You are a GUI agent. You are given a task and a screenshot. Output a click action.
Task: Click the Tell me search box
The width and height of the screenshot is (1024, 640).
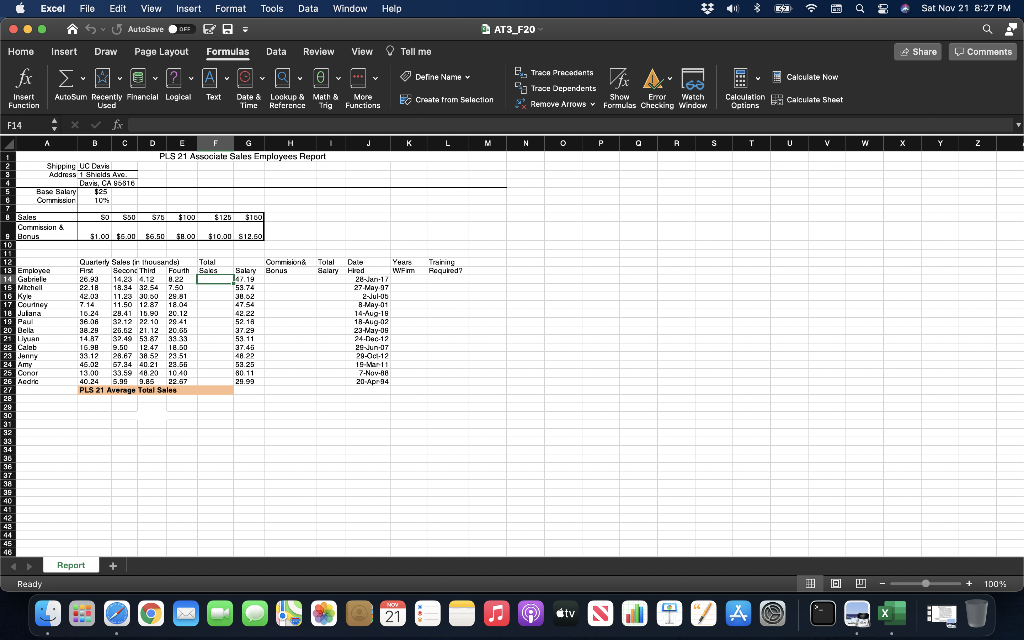[x=409, y=52]
